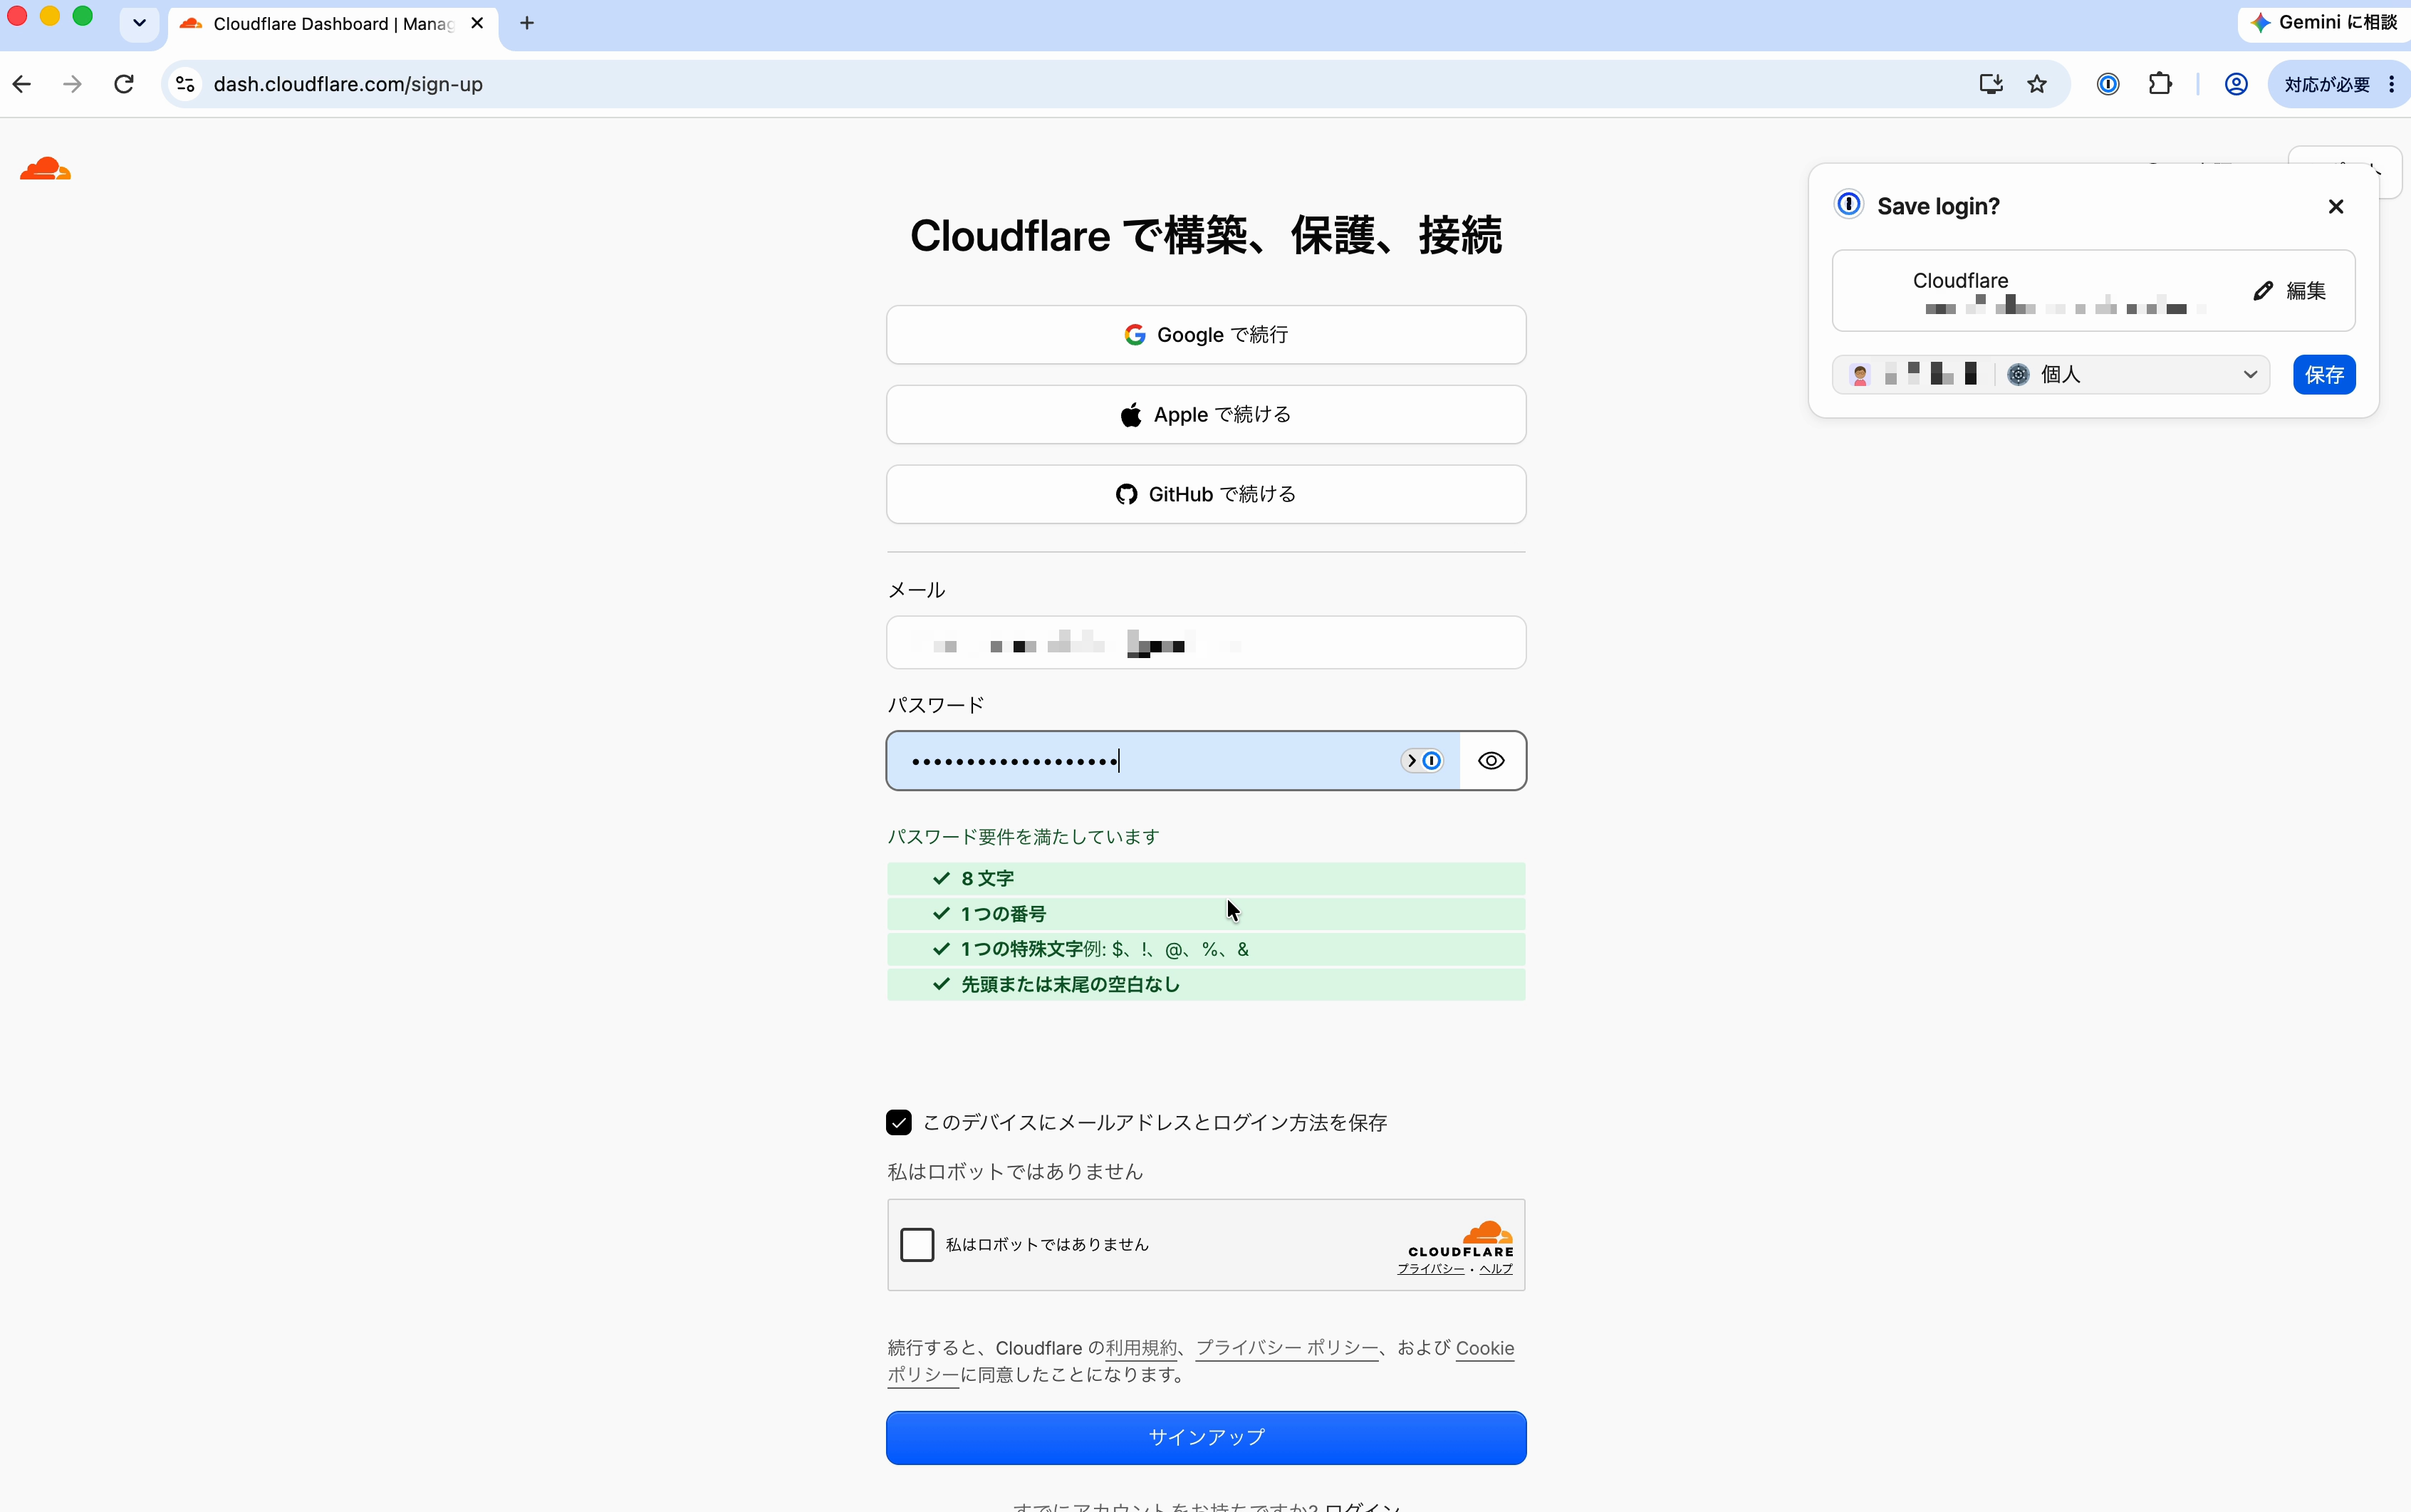Open site information icon in address bar
Viewport: 2411px width, 1512px height.
(186, 84)
